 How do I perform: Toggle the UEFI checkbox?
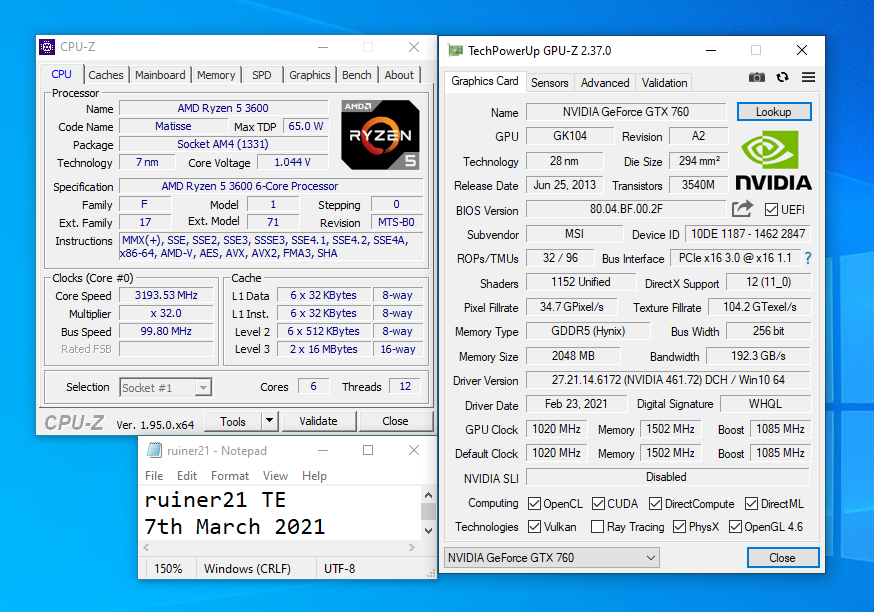tap(771, 210)
